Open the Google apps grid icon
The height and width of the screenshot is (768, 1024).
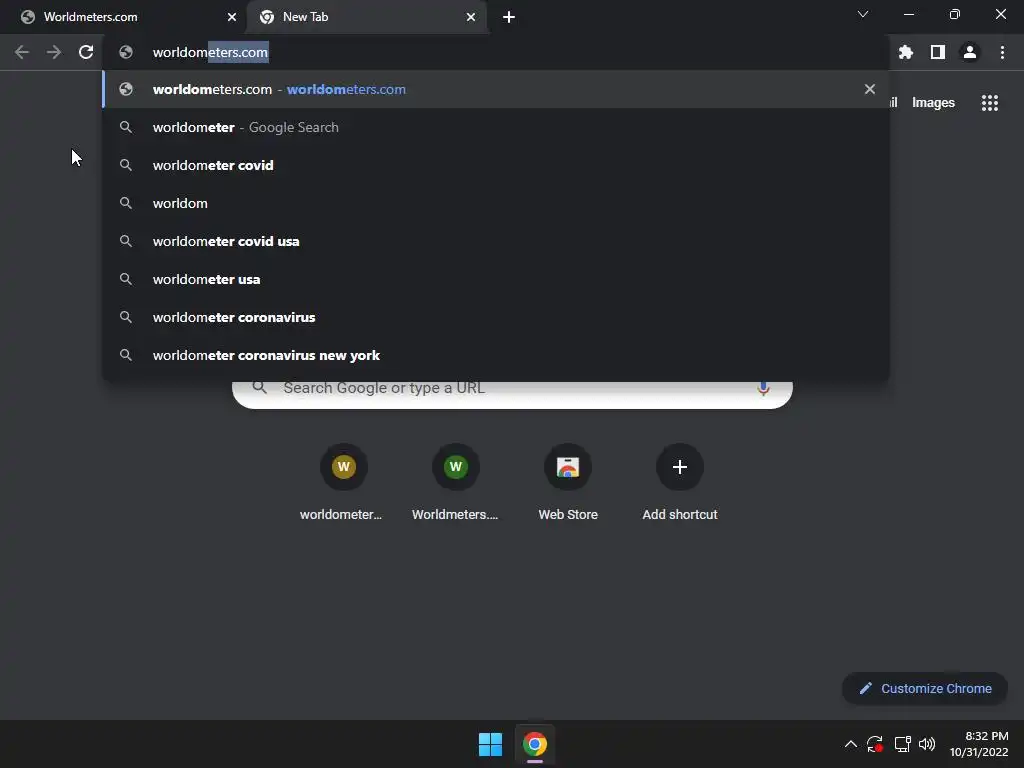[990, 103]
